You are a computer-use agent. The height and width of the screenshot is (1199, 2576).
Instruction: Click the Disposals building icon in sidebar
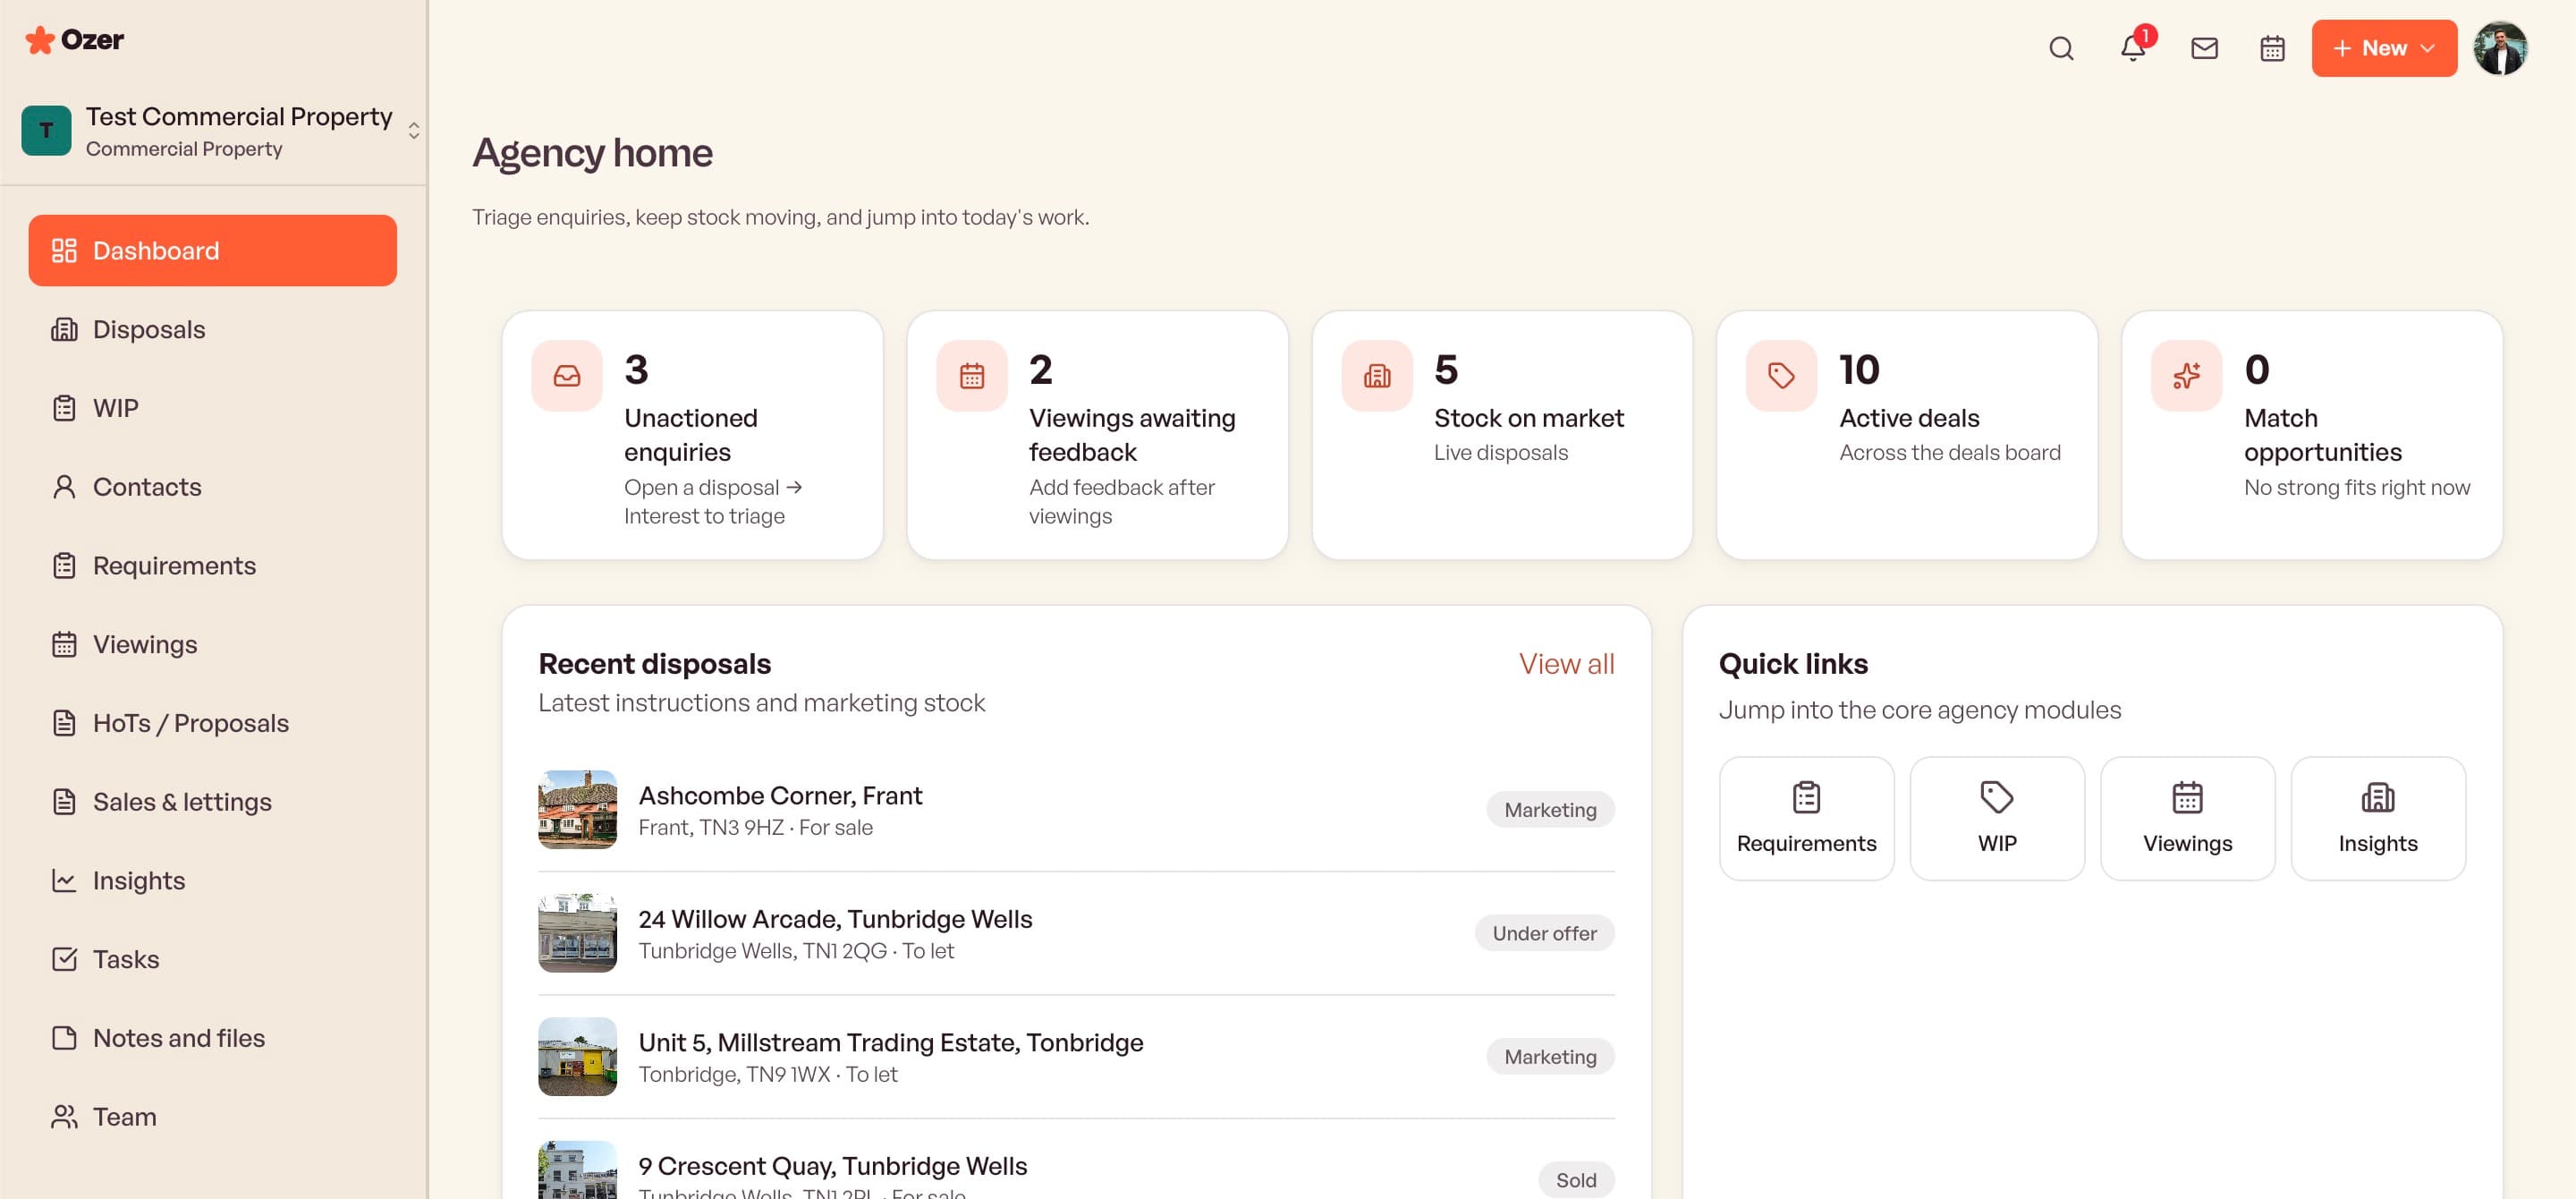[x=64, y=330]
